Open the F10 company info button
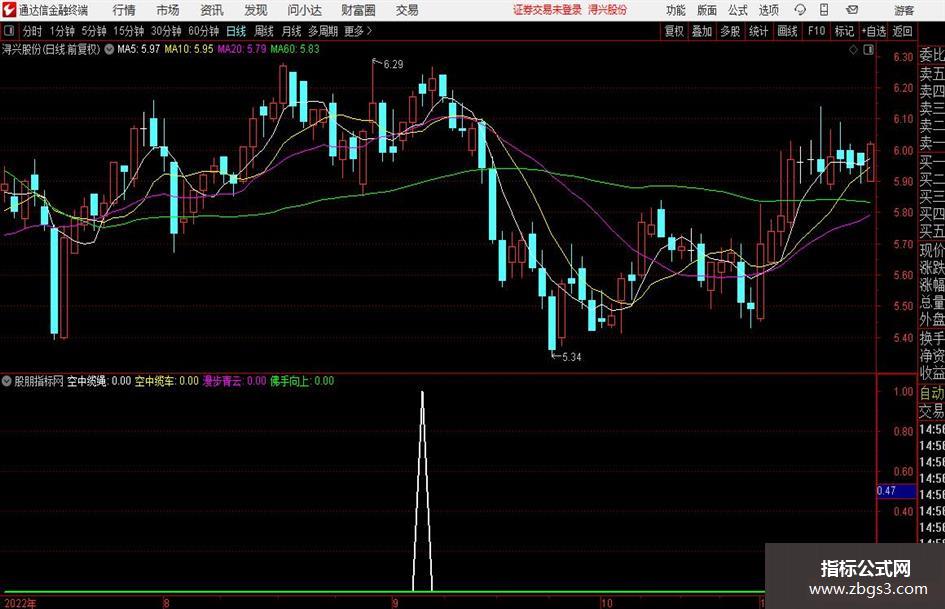Screen dimensions: 945x609 click(817, 31)
